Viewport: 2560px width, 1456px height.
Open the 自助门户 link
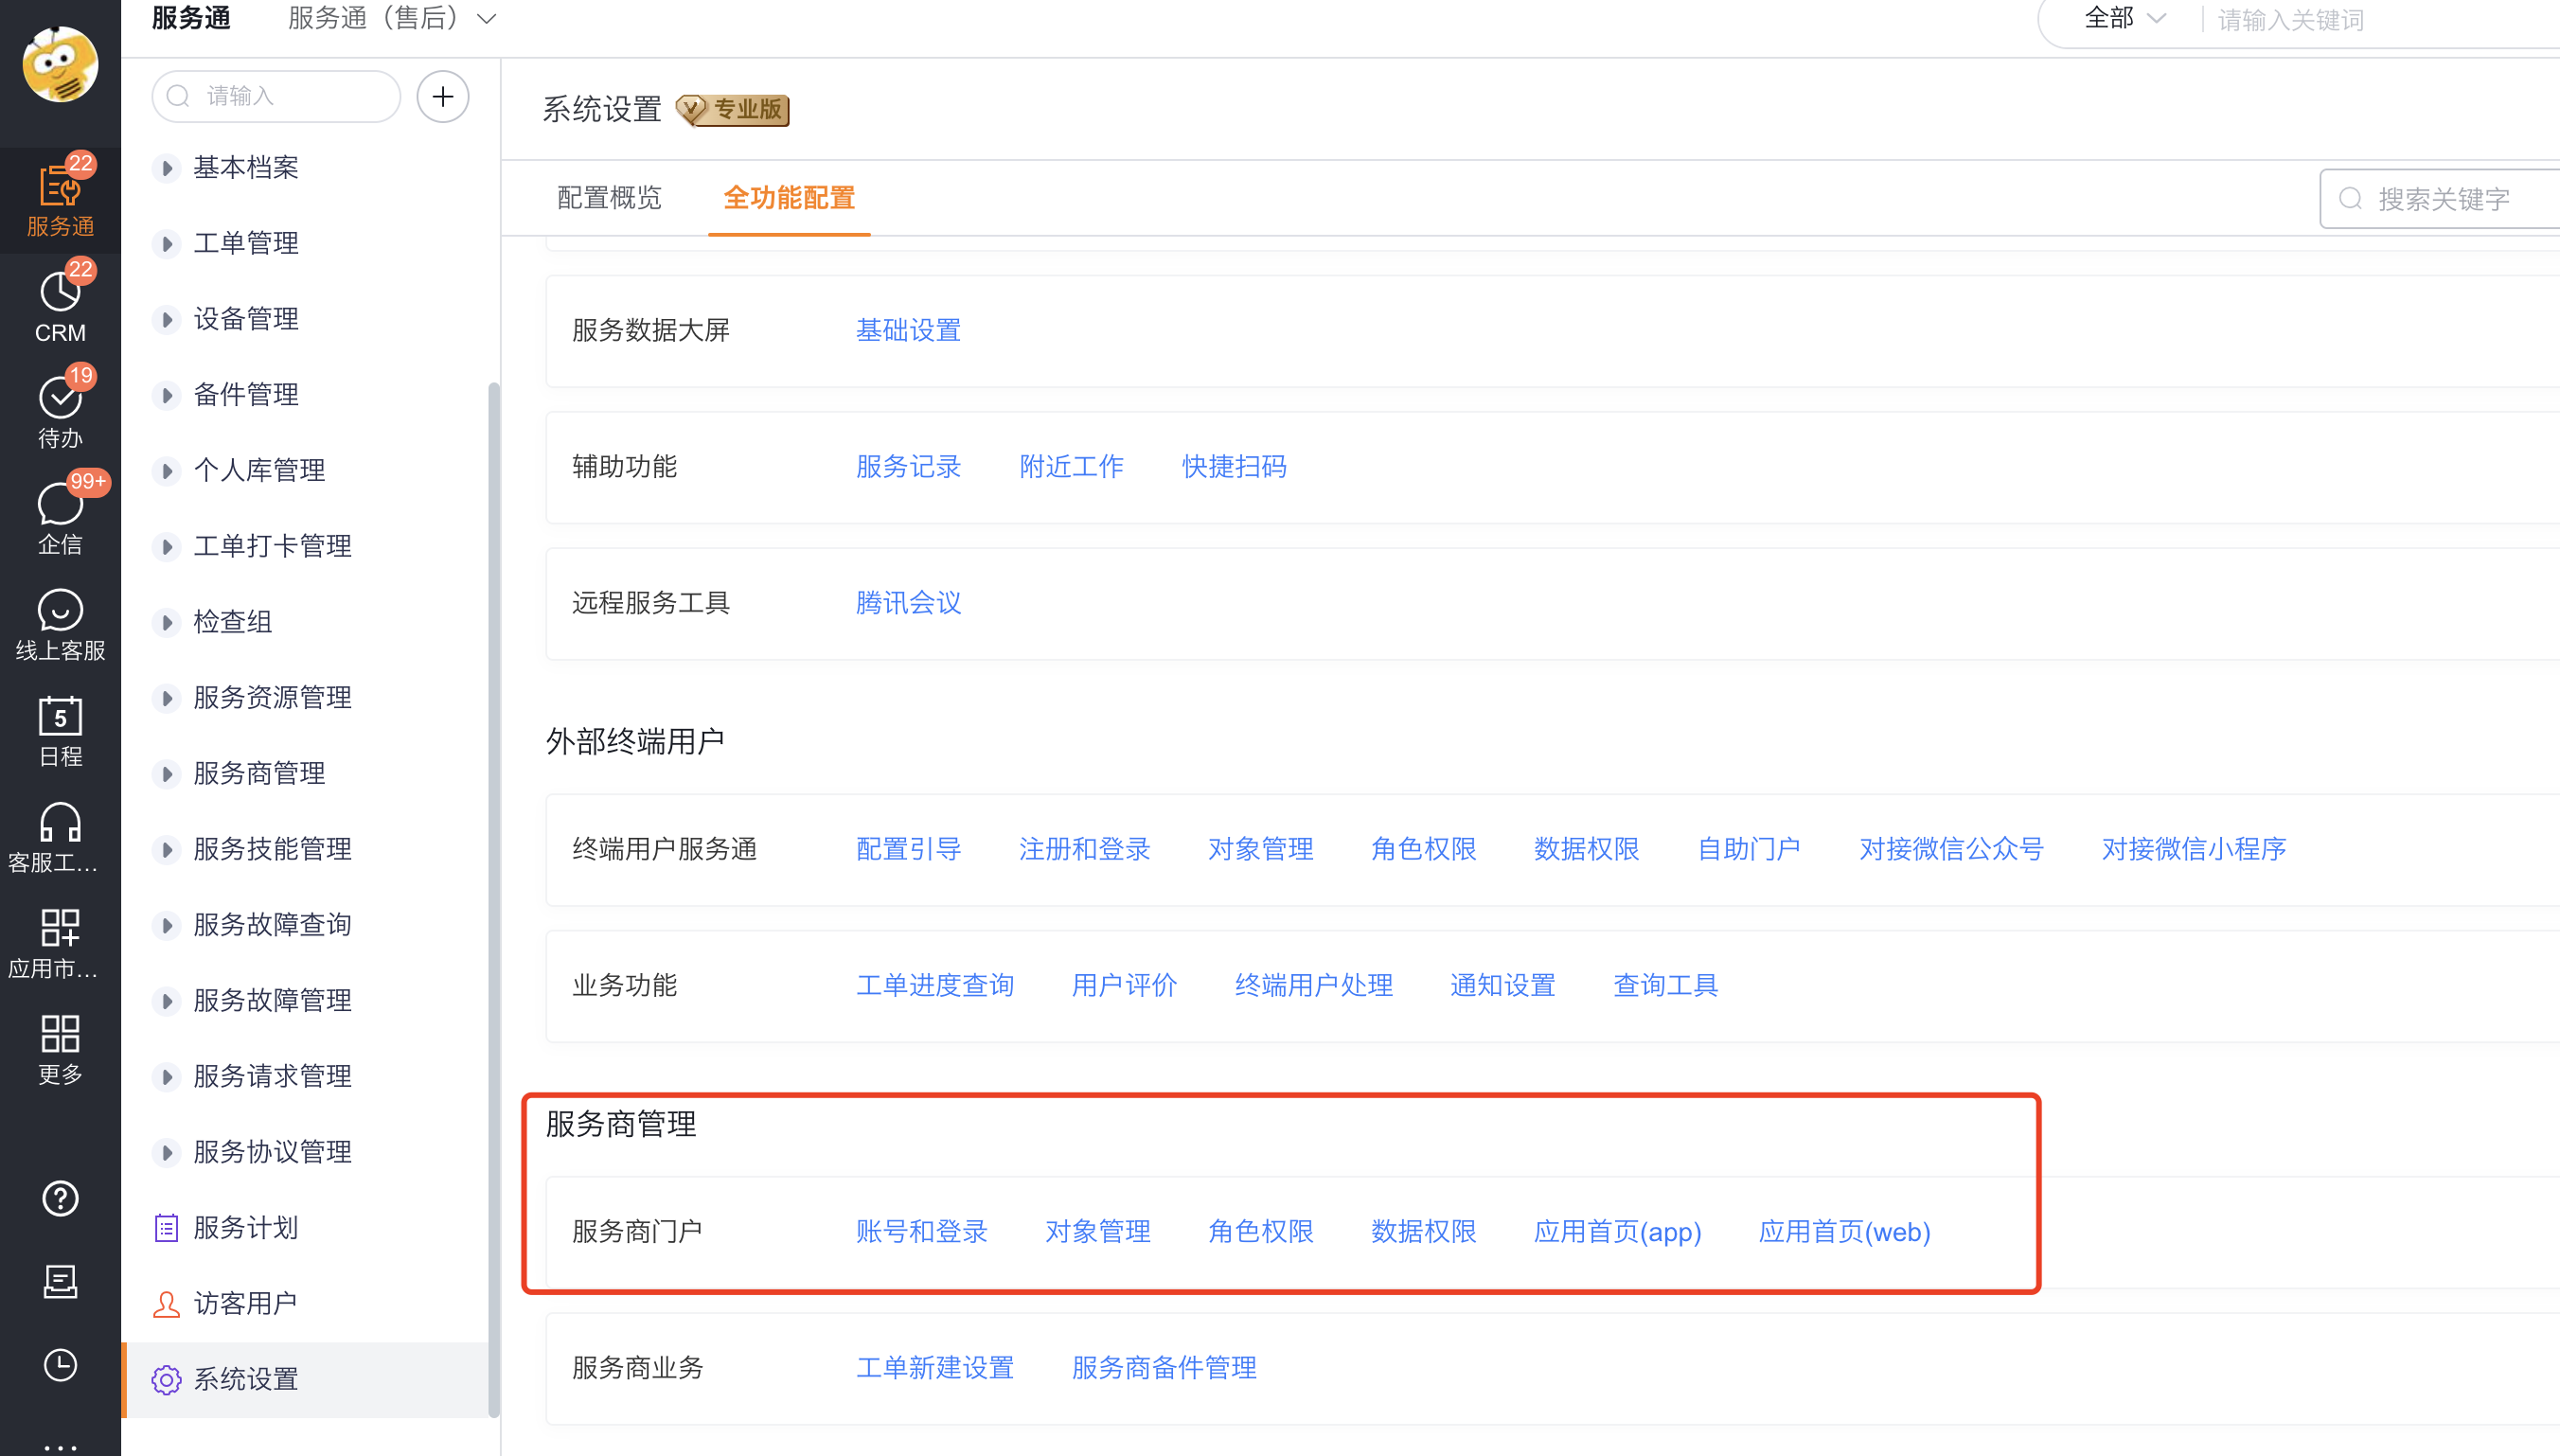pyautogui.click(x=1749, y=849)
